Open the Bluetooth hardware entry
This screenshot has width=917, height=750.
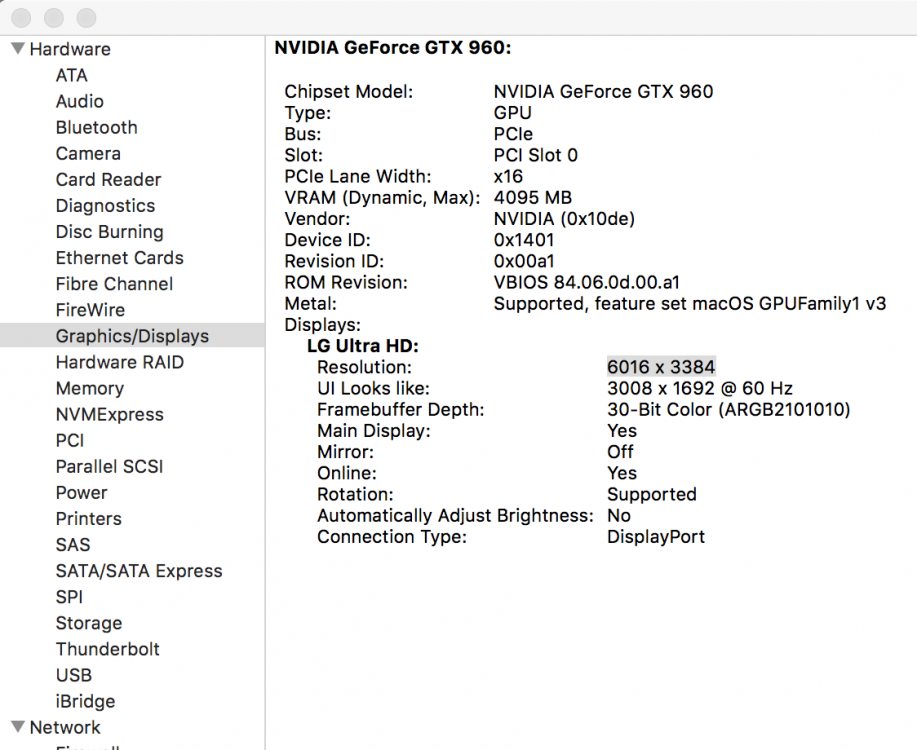(96, 128)
